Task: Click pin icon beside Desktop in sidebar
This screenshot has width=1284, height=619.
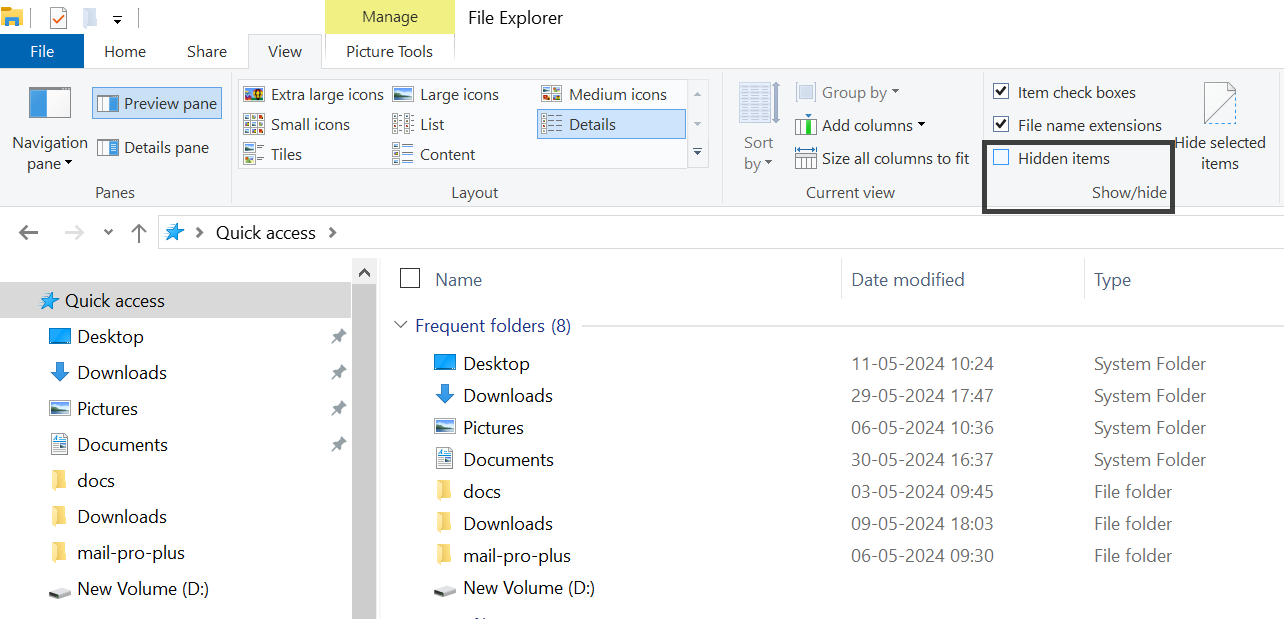Action: pos(338,337)
